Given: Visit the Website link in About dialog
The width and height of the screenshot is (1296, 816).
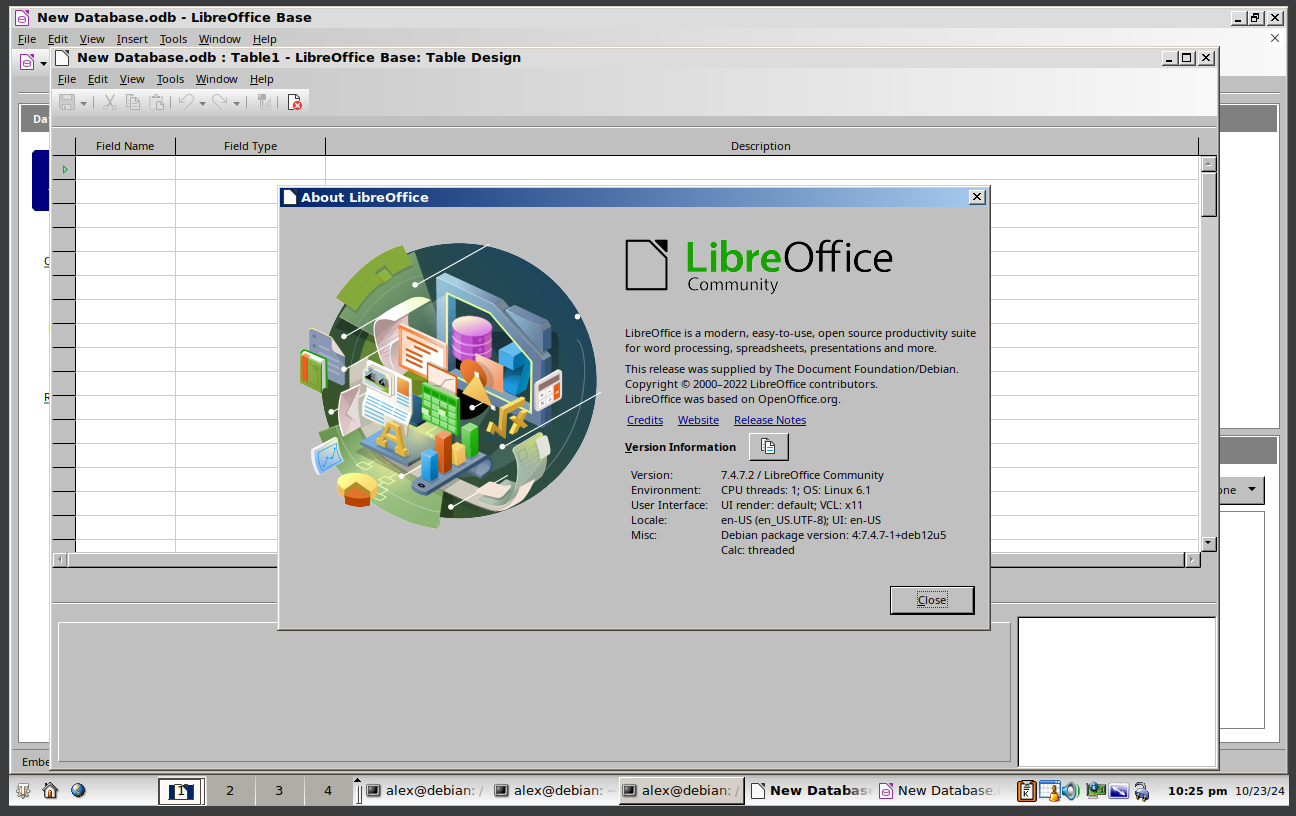Looking at the screenshot, I should pyautogui.click(x=698, y=420).
